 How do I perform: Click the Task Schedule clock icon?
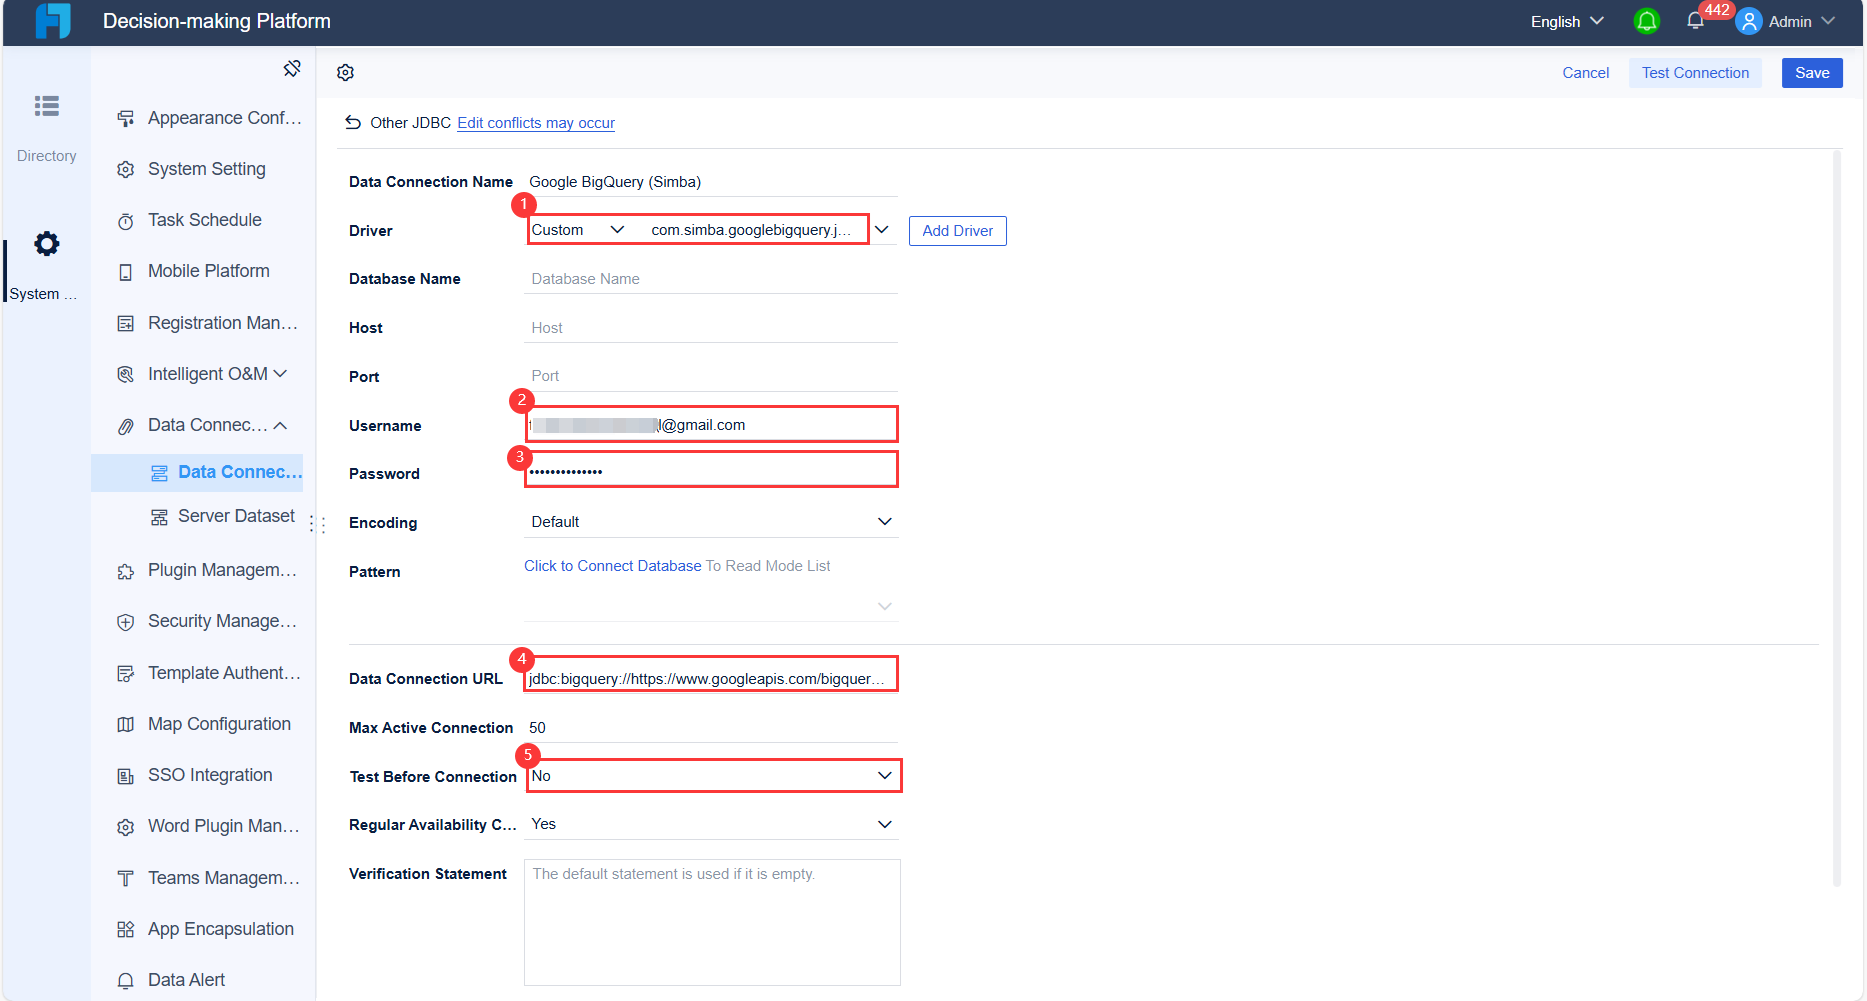point(125,221)
